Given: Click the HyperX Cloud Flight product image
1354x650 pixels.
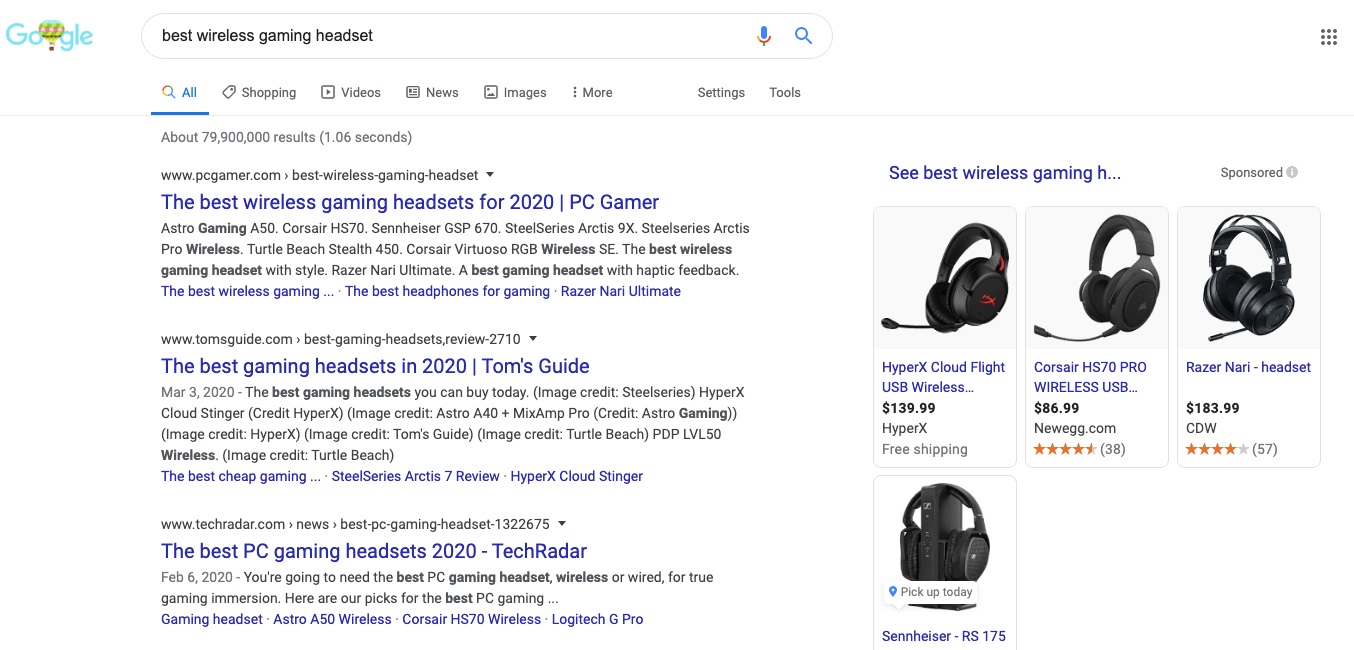Looking at the screenshot, I should pyautogui.click(x=945, y=278).
